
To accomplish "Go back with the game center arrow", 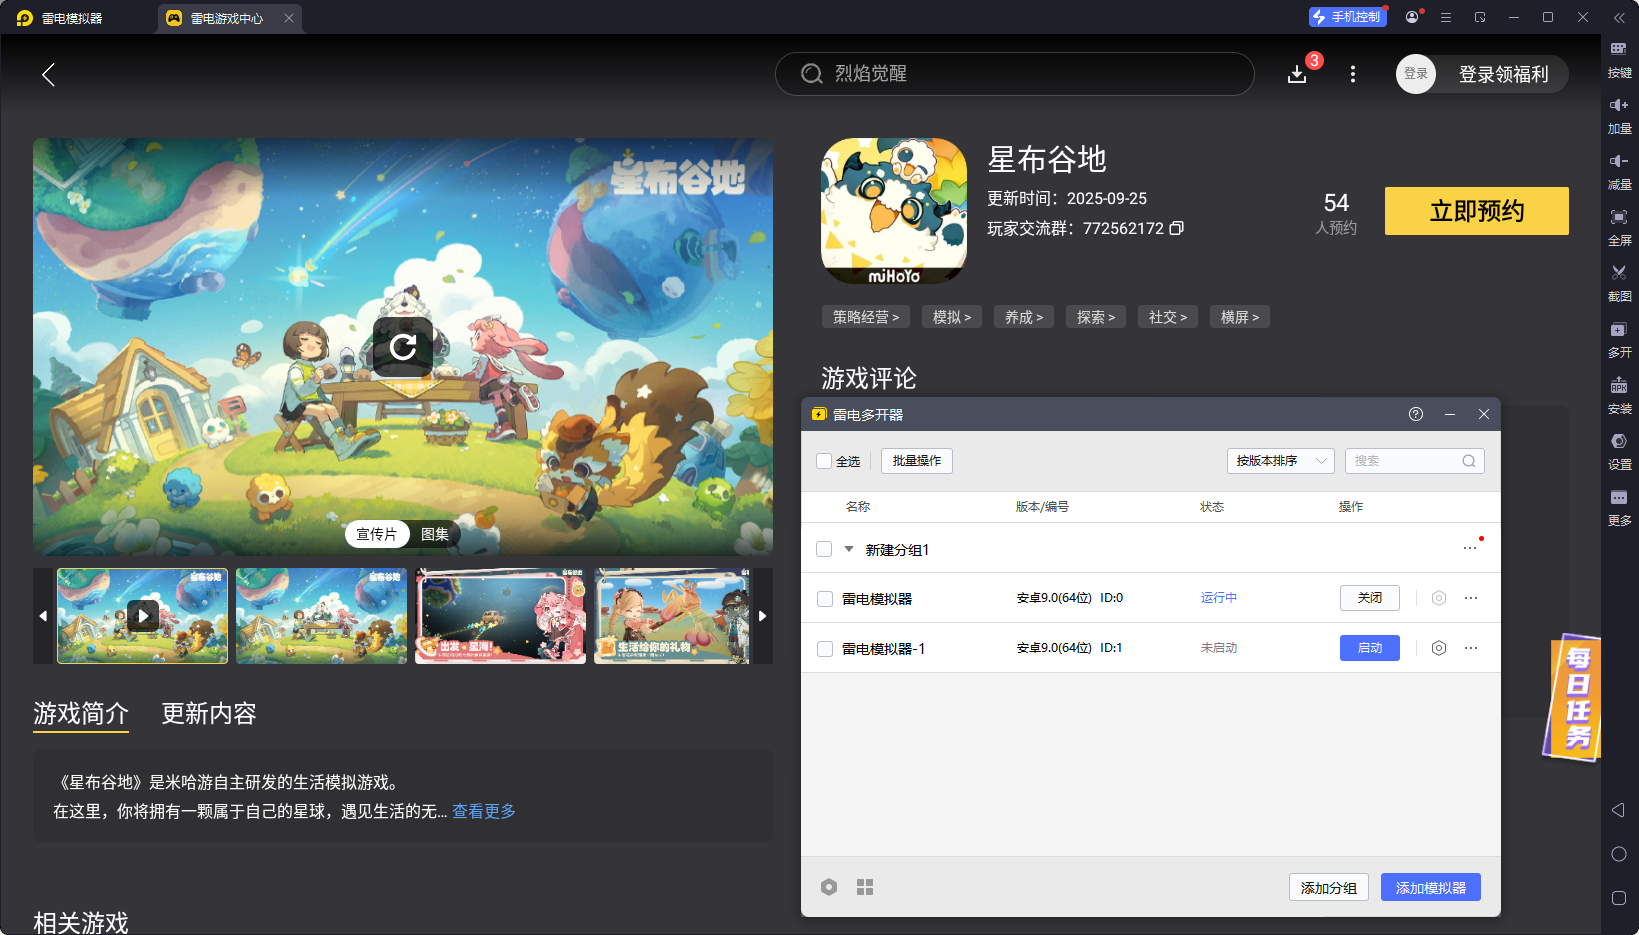I will point(48,74).
